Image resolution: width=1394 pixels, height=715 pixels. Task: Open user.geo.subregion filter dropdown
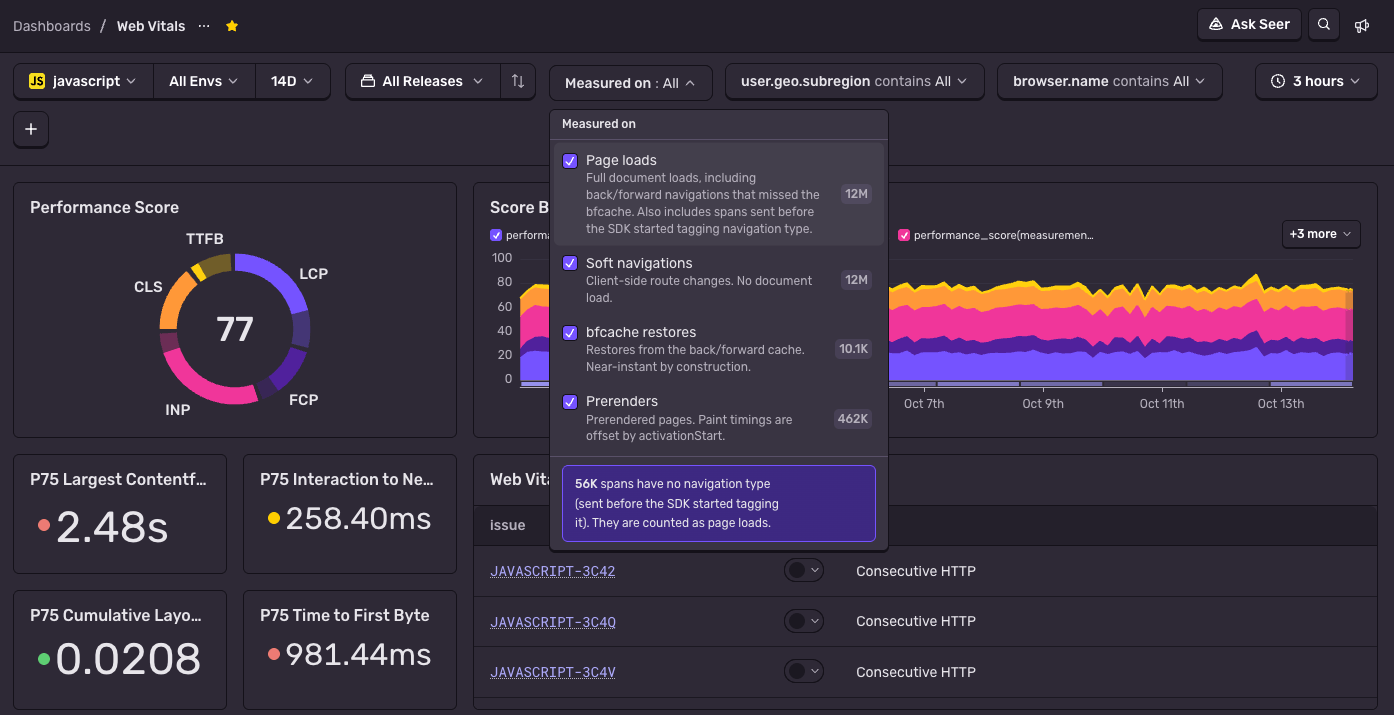(x=854, y=81)
